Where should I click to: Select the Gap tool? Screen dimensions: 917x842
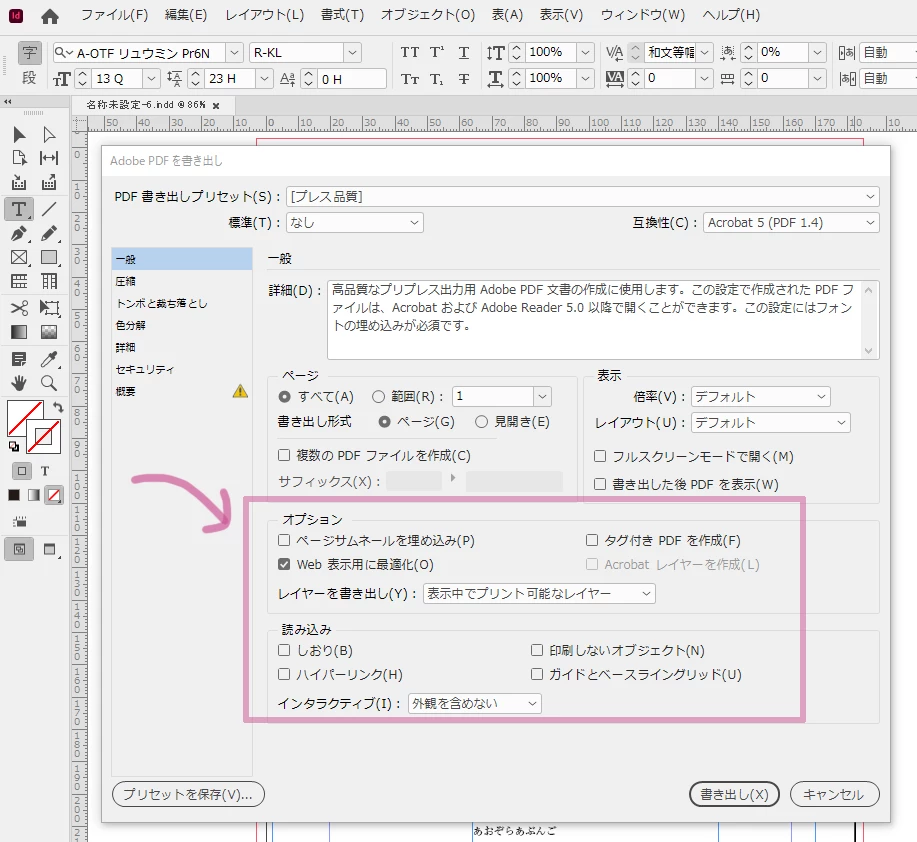49,158
